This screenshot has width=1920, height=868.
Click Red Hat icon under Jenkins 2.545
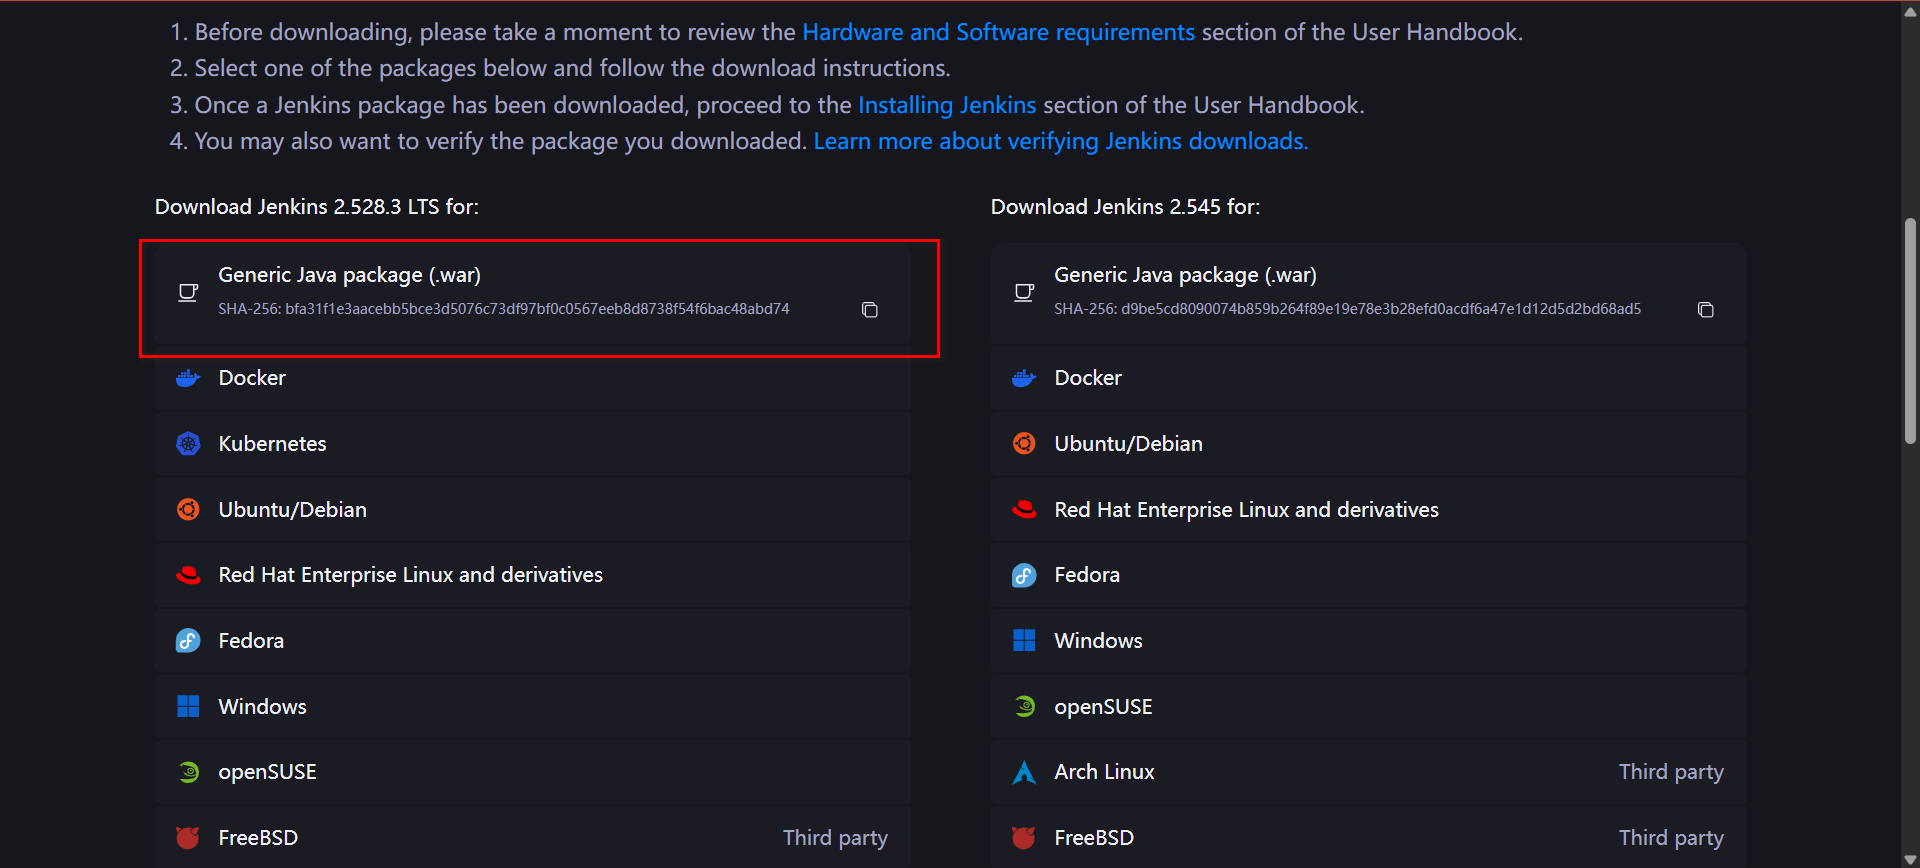(1024, 510)
